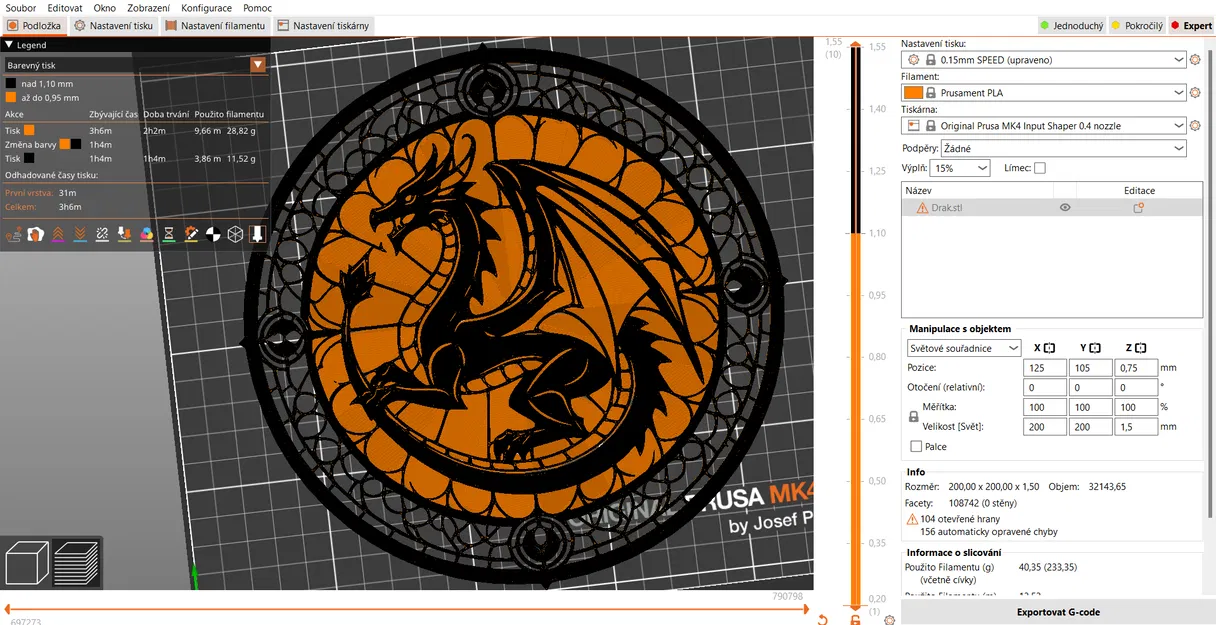Toggle retractions visibility icon
This screenshot has width=1216, height=625.
(x=57, y=234)
